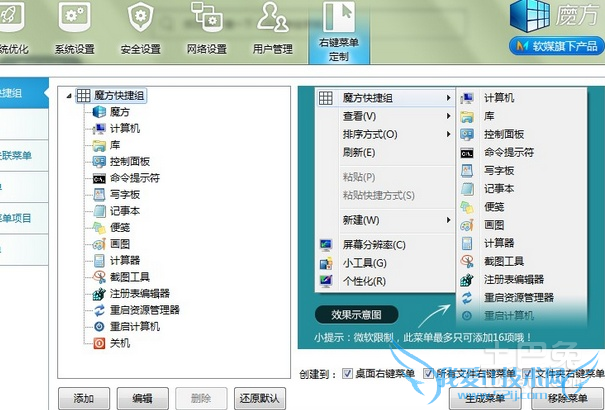This screenshot has height=410, width=605.
Task: Select 命令提示符 icon in tree list
Action: (x=99, y=179)
